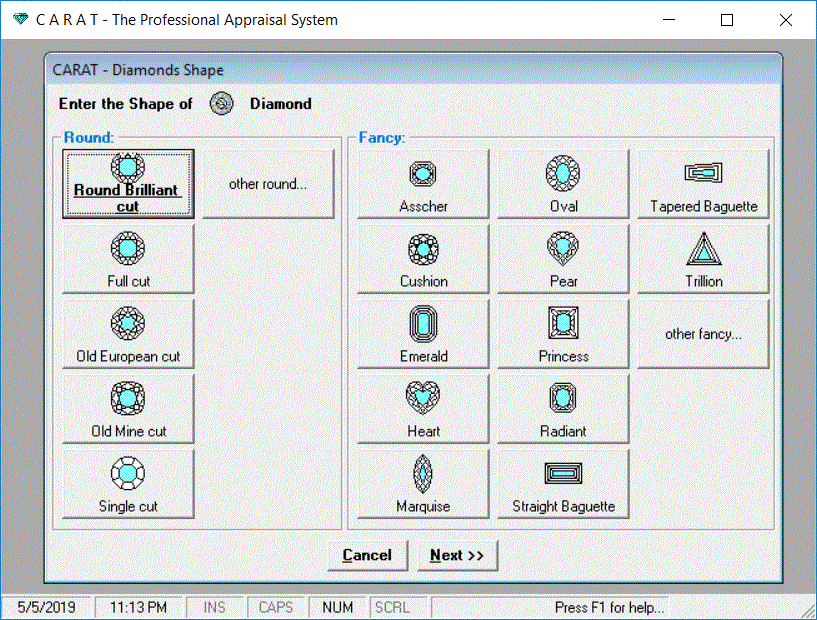Select the Princess cut shape
817x620 pixels.
[x=563, y=334]
